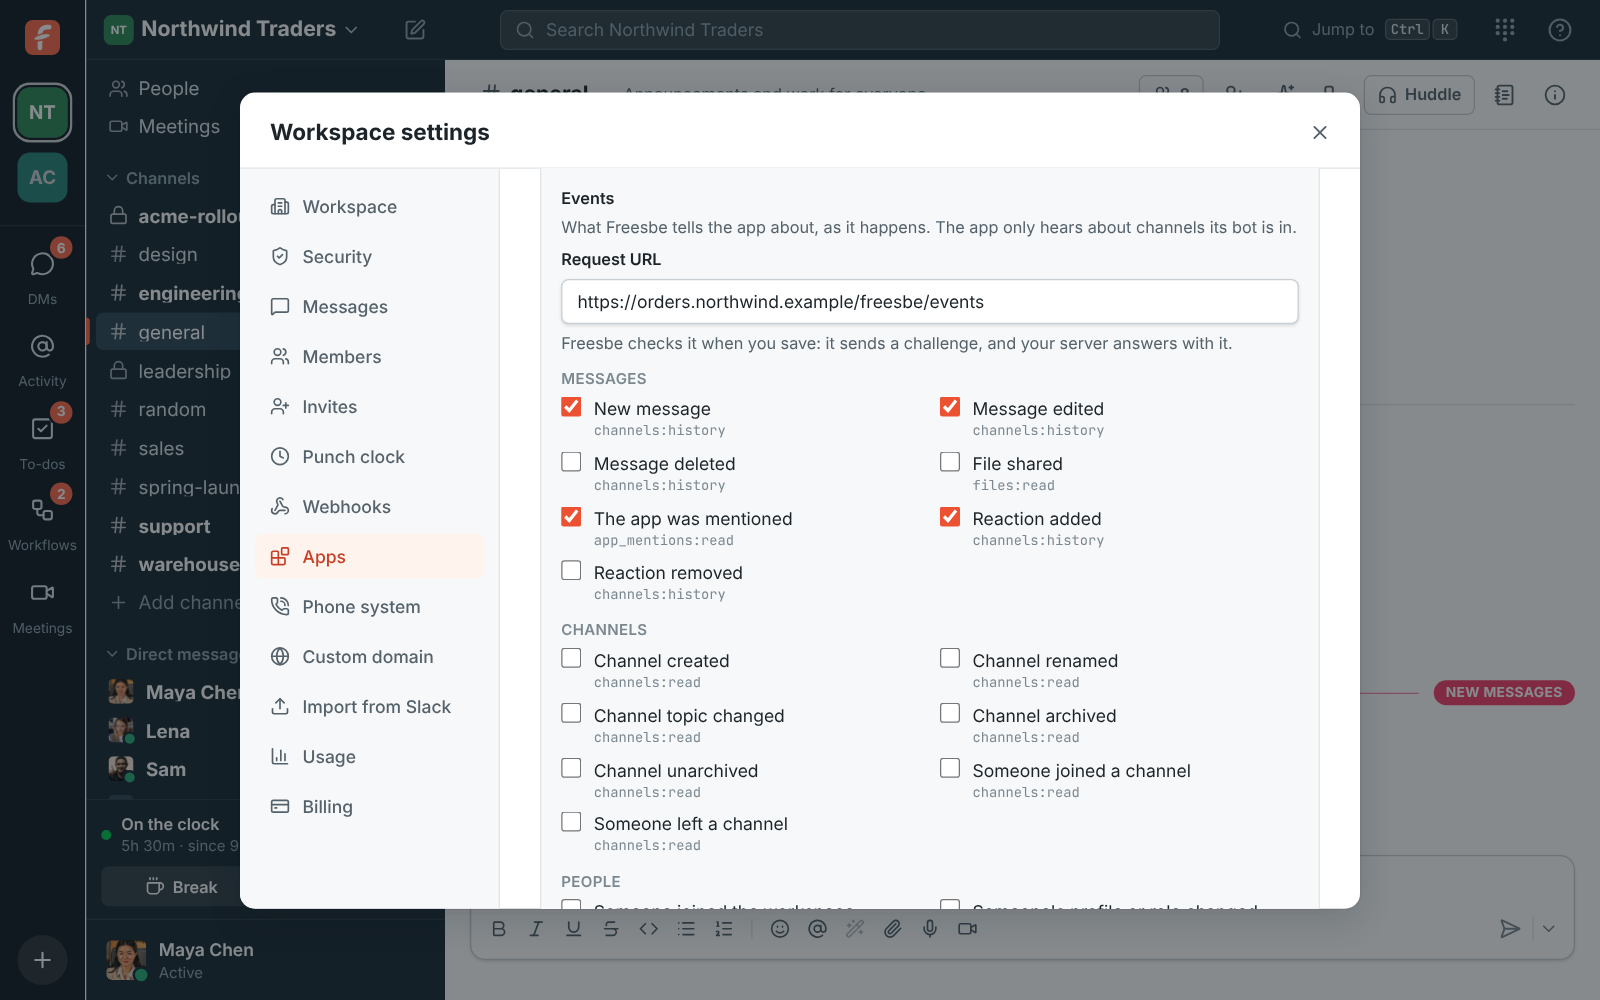The image size is (1600, 1000).
Task: Enable the Message deleted event
Action: tap(571, 462)
